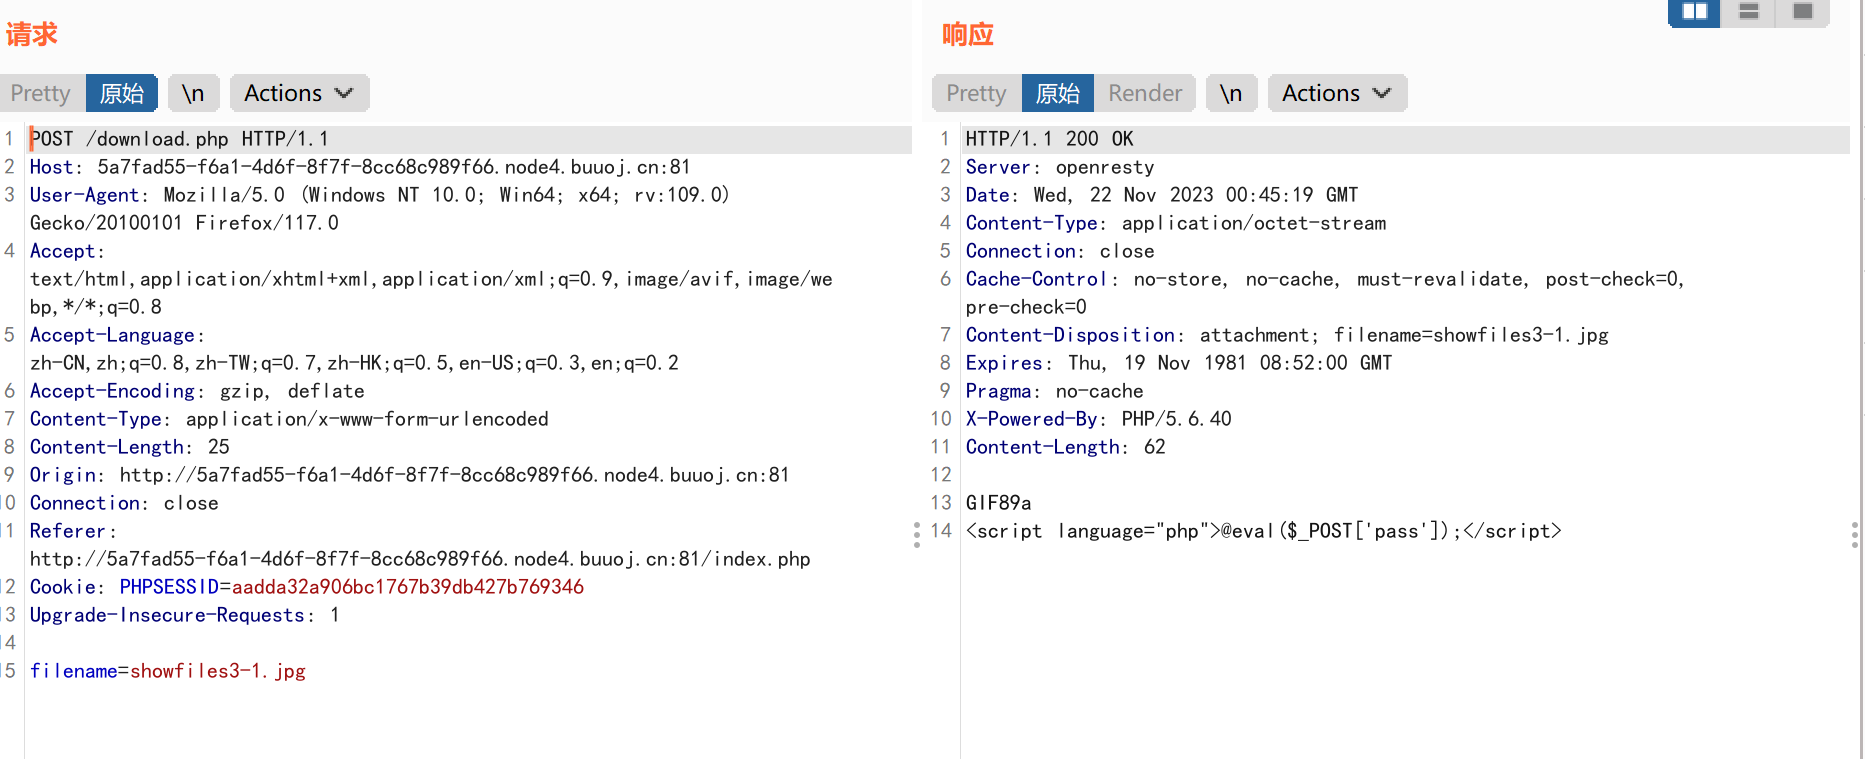Click the Expires header line
Viewport: 1865px width, 759px height.
(x=1179, y=363)
